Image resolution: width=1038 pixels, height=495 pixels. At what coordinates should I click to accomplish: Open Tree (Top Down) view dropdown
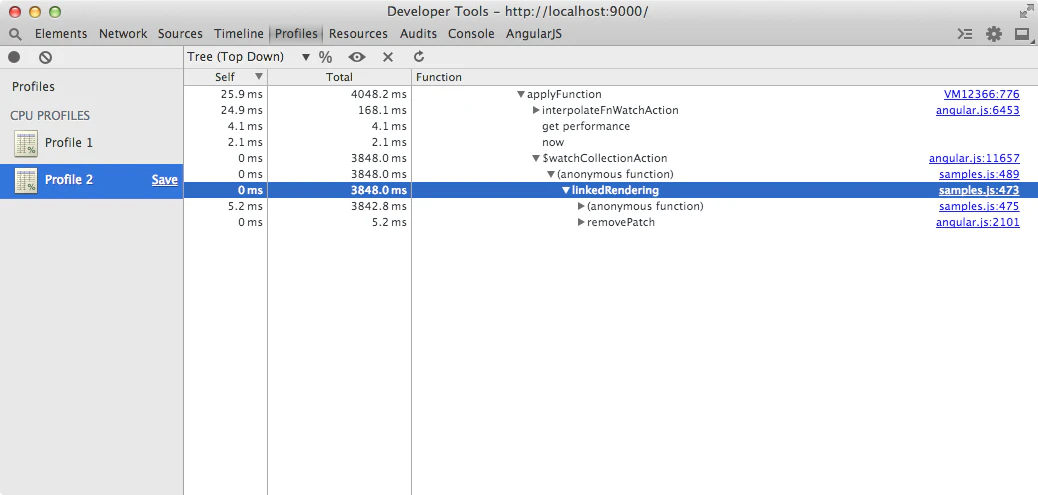249,57
